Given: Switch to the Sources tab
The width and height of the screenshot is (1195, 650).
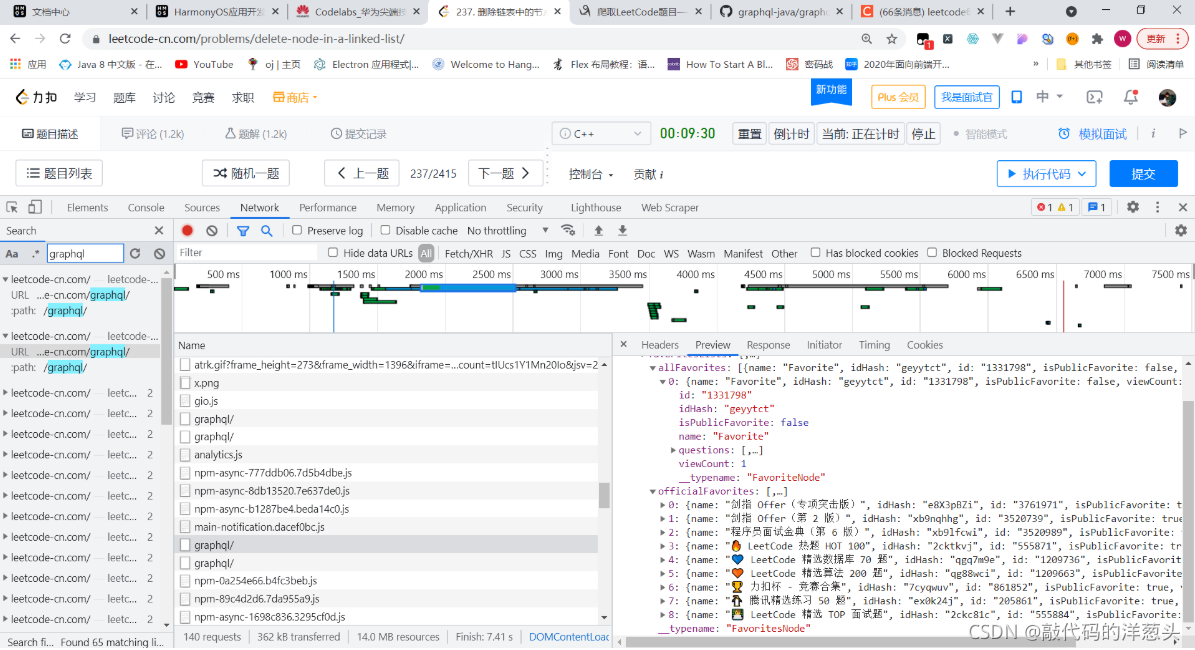Looking at the screenshot, I should tap(202, 207).
